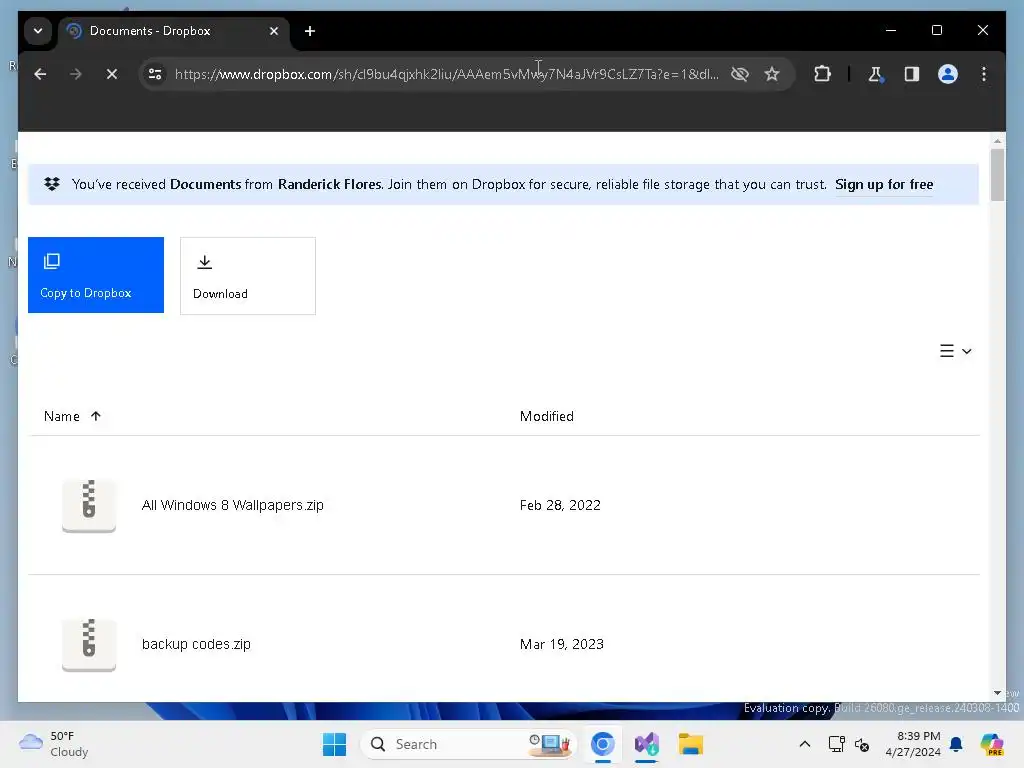
Task: Open All Windows 8 Wallpapers.zip file name
Action: click(x=232, y=505)
